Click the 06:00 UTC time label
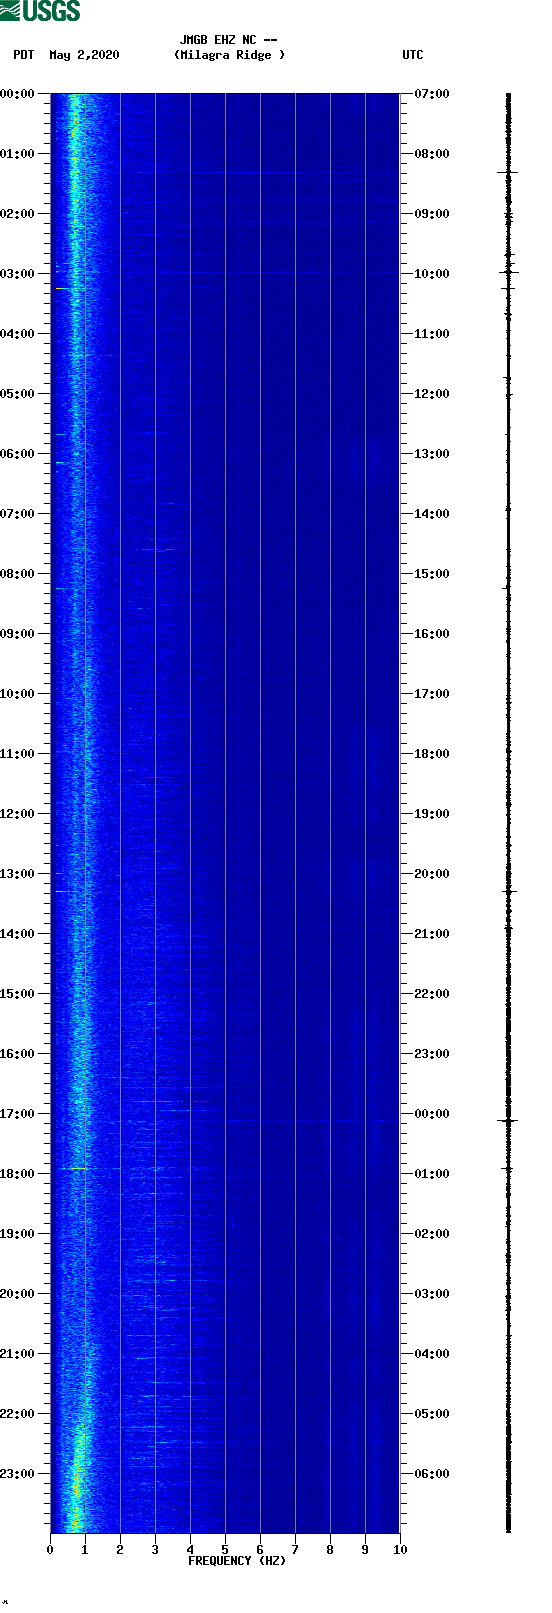Screen dimensions: 552x1613 [432, 1474]
